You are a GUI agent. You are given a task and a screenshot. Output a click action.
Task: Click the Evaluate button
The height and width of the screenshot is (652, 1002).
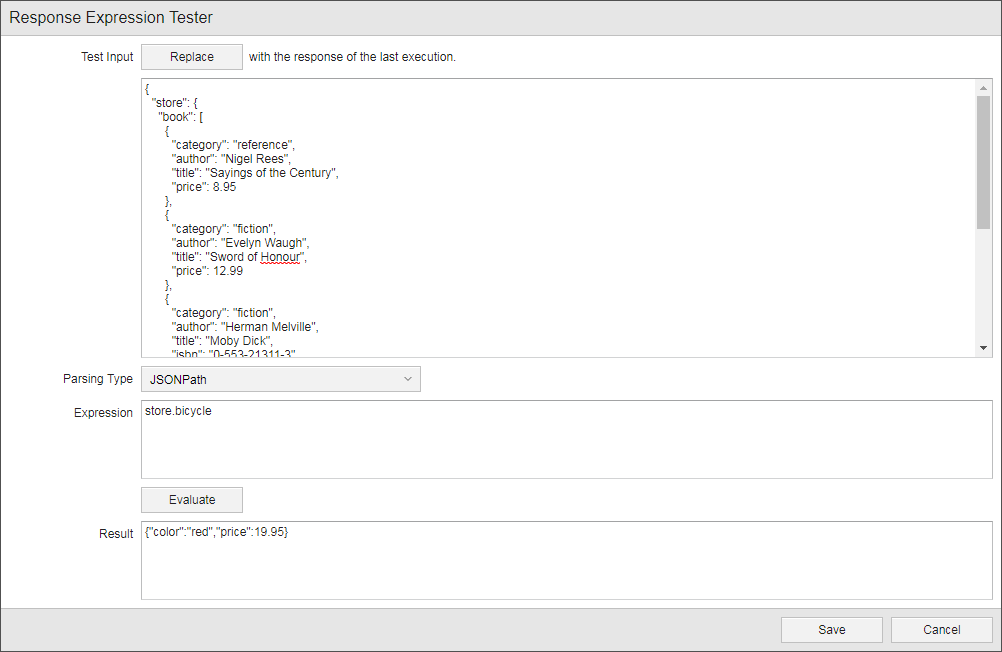191,499
